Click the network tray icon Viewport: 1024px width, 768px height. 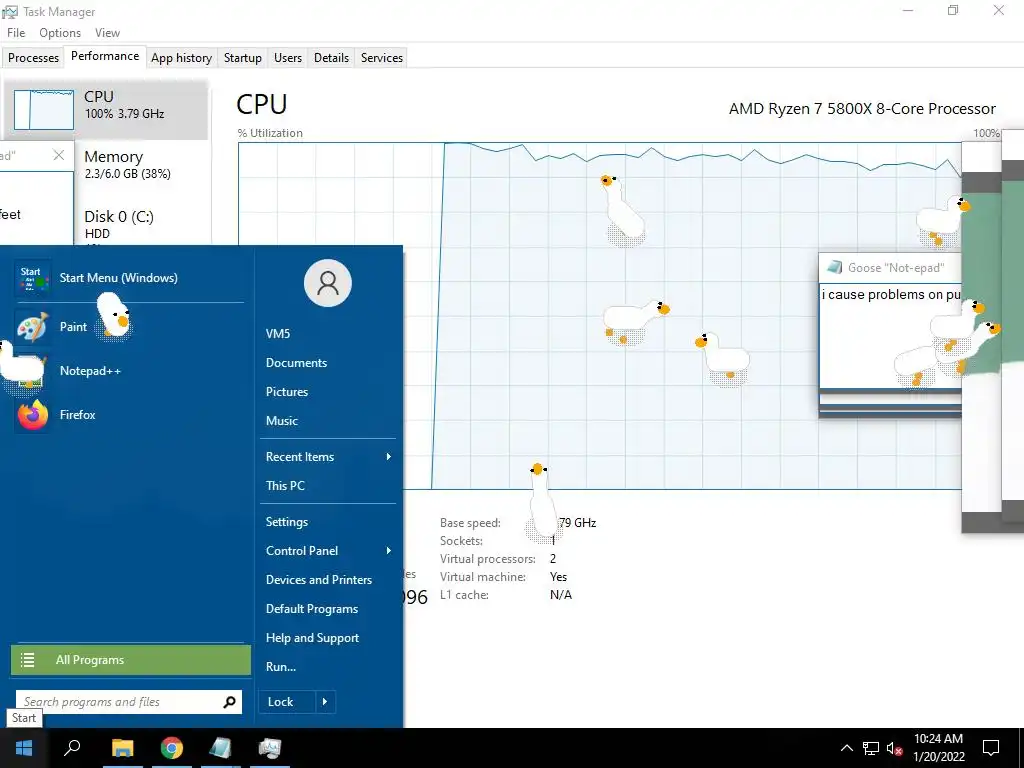coord(871,748)
